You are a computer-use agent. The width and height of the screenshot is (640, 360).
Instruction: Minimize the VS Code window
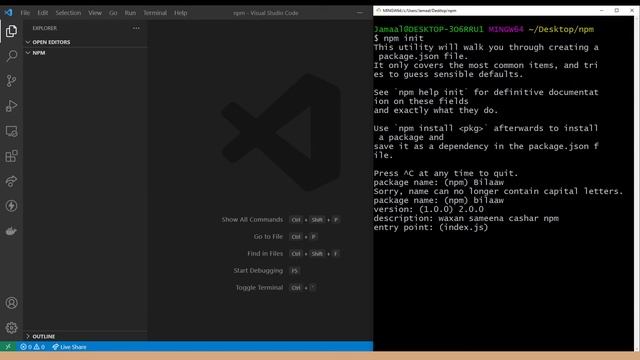(360, 13)
